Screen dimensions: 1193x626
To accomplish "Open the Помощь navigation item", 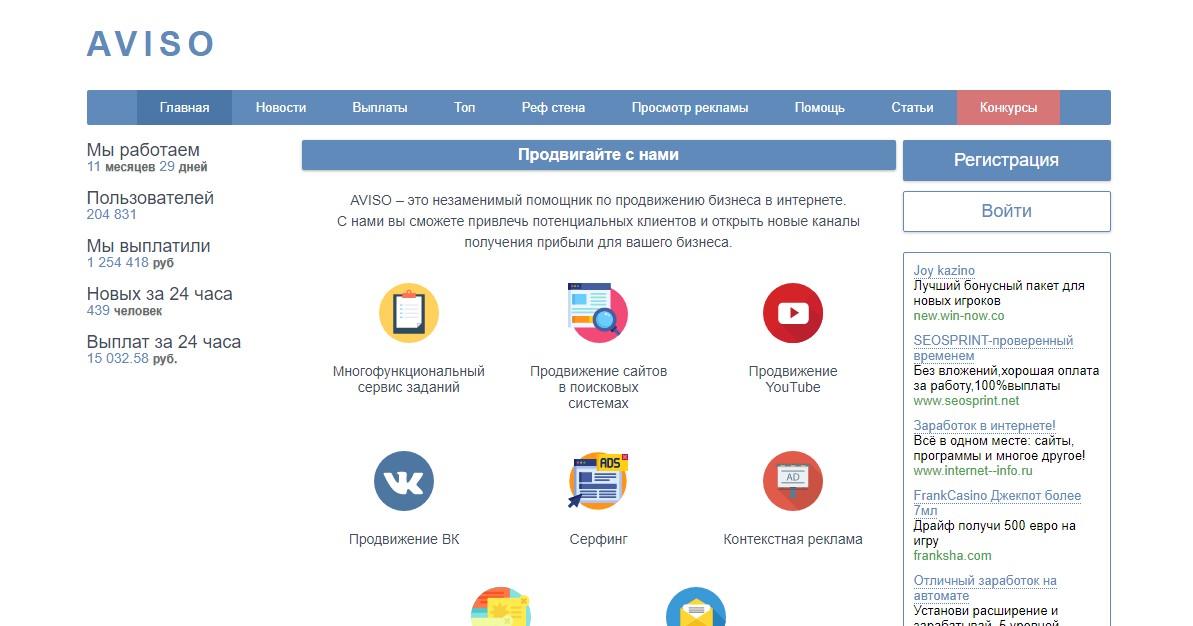I will [x=819, y=108].
